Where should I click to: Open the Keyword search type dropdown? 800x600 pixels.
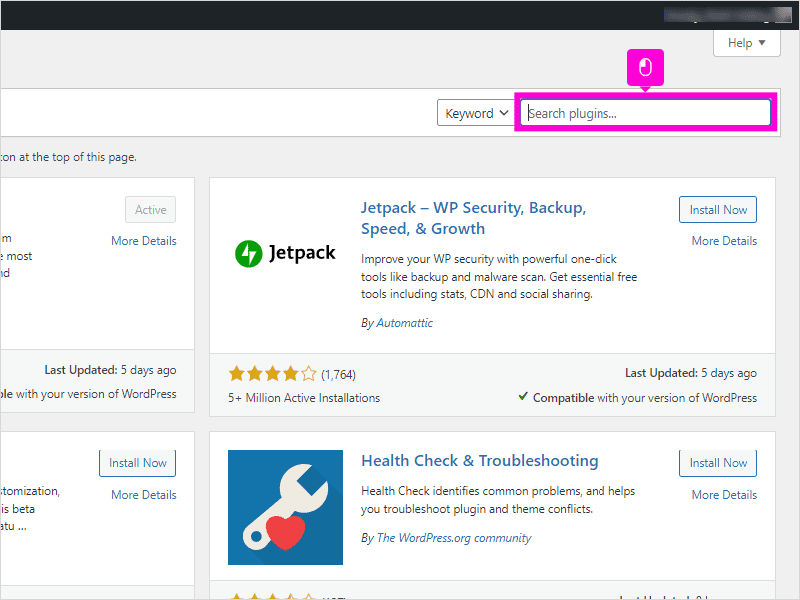(476, 113)
